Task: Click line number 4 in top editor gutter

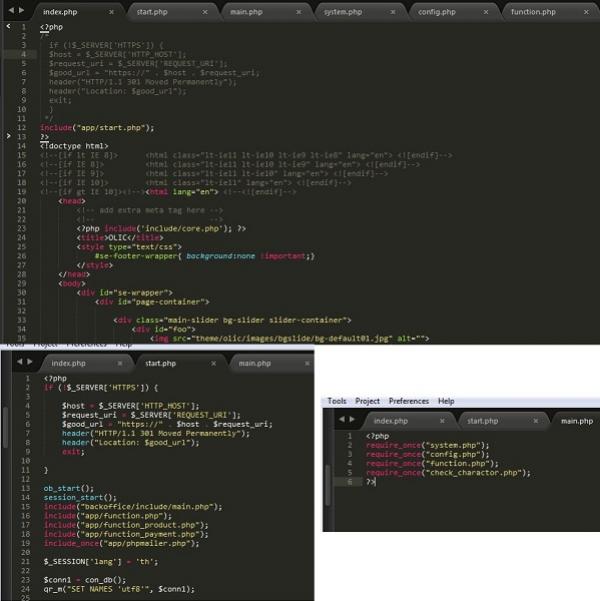Action: click(x=23, y=54)
